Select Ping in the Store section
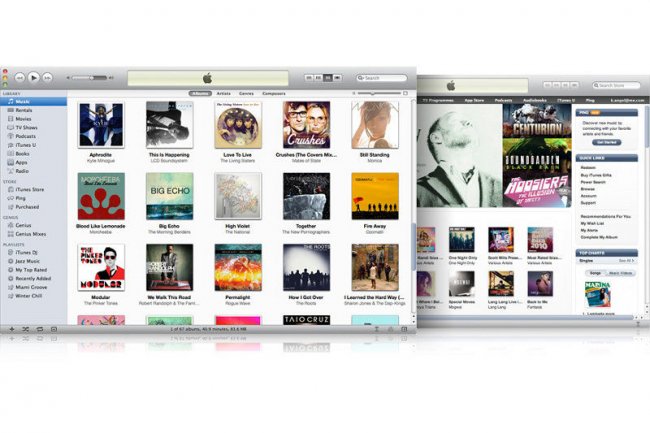Image resolution: width=650 pixels, height=433 pixels. click(21, 198)
